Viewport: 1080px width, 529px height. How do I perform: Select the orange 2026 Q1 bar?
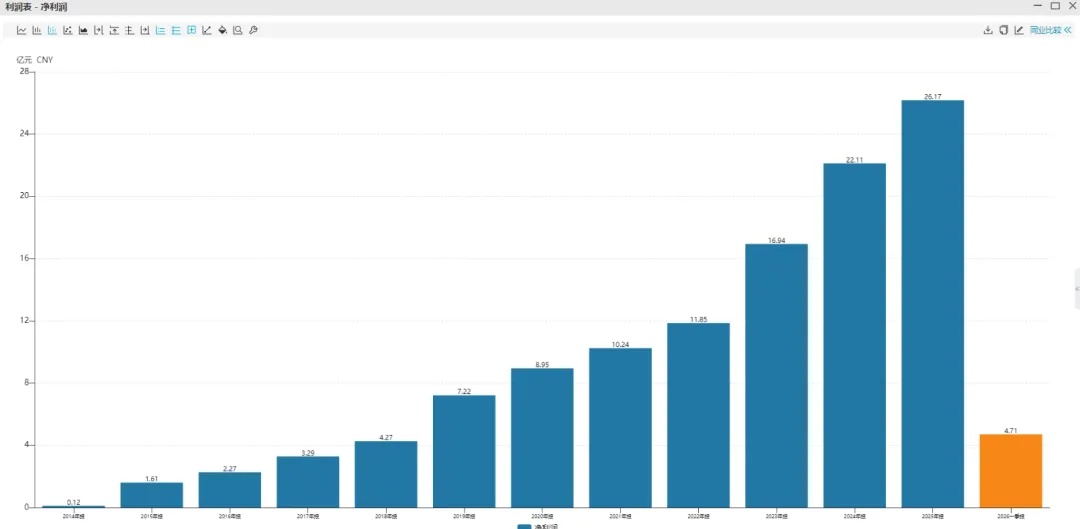tap(1010, 471)
